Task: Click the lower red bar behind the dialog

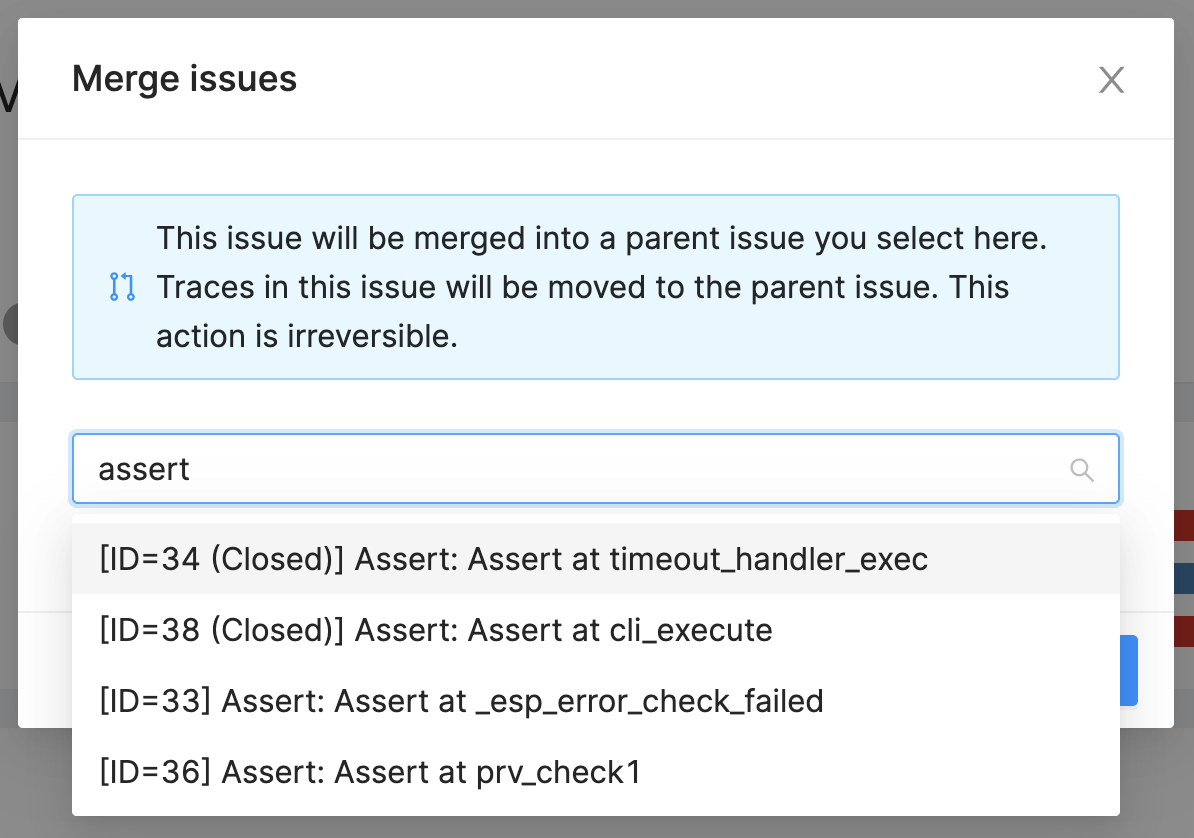Action: click(1183, 631)
